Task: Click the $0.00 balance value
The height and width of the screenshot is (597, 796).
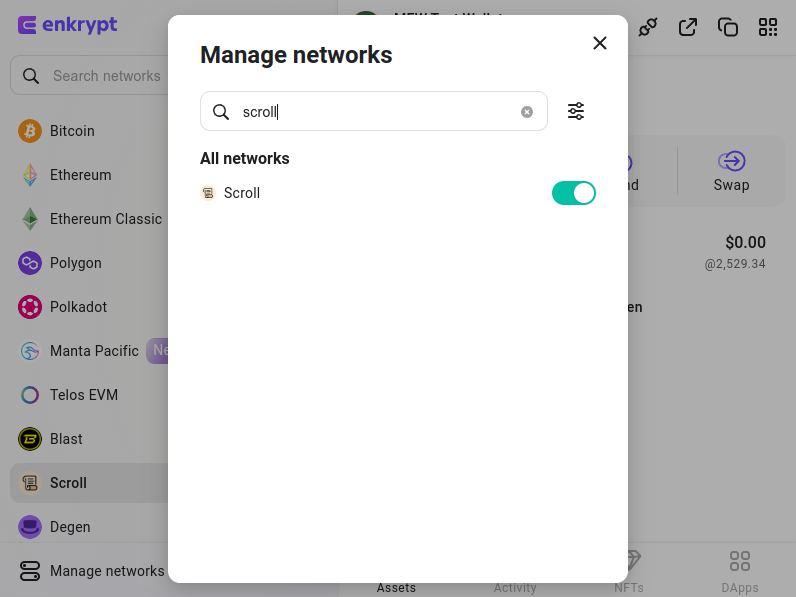Action: (745, 242)
